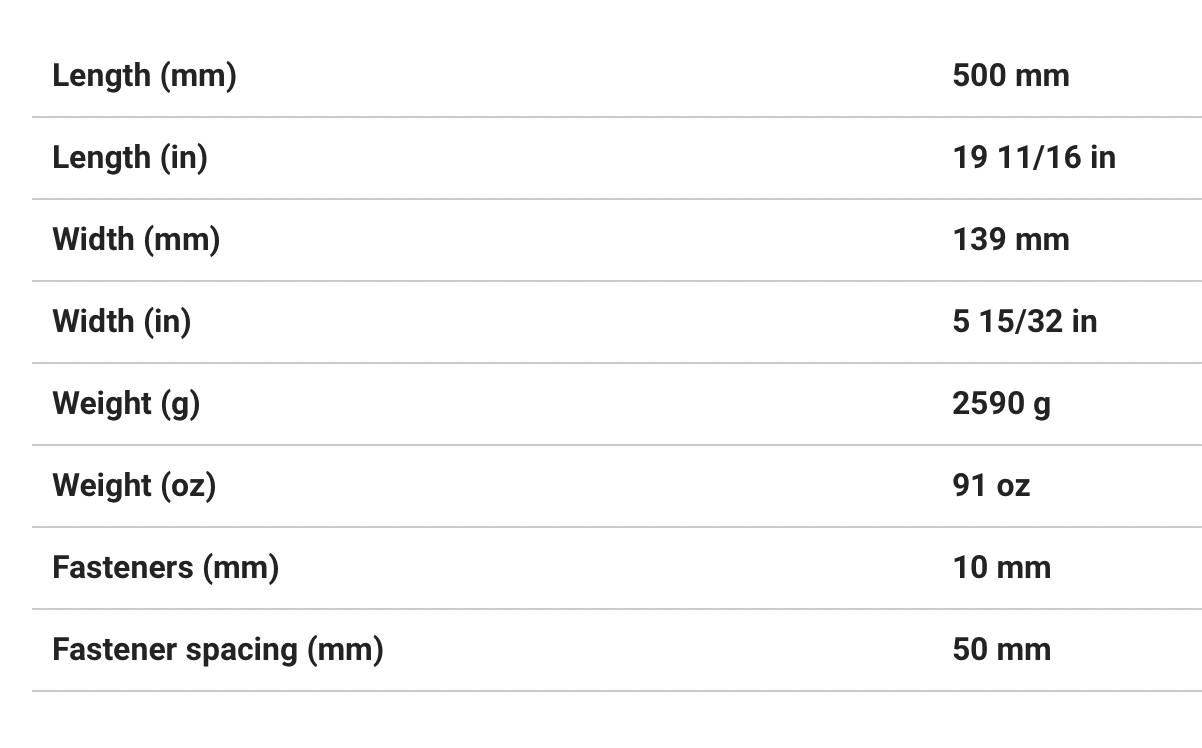Select the 500 mm length value
Image resolution: width=1202 pixels, height=748 pixels.
pyautogui.click(x=1010, y=76)
